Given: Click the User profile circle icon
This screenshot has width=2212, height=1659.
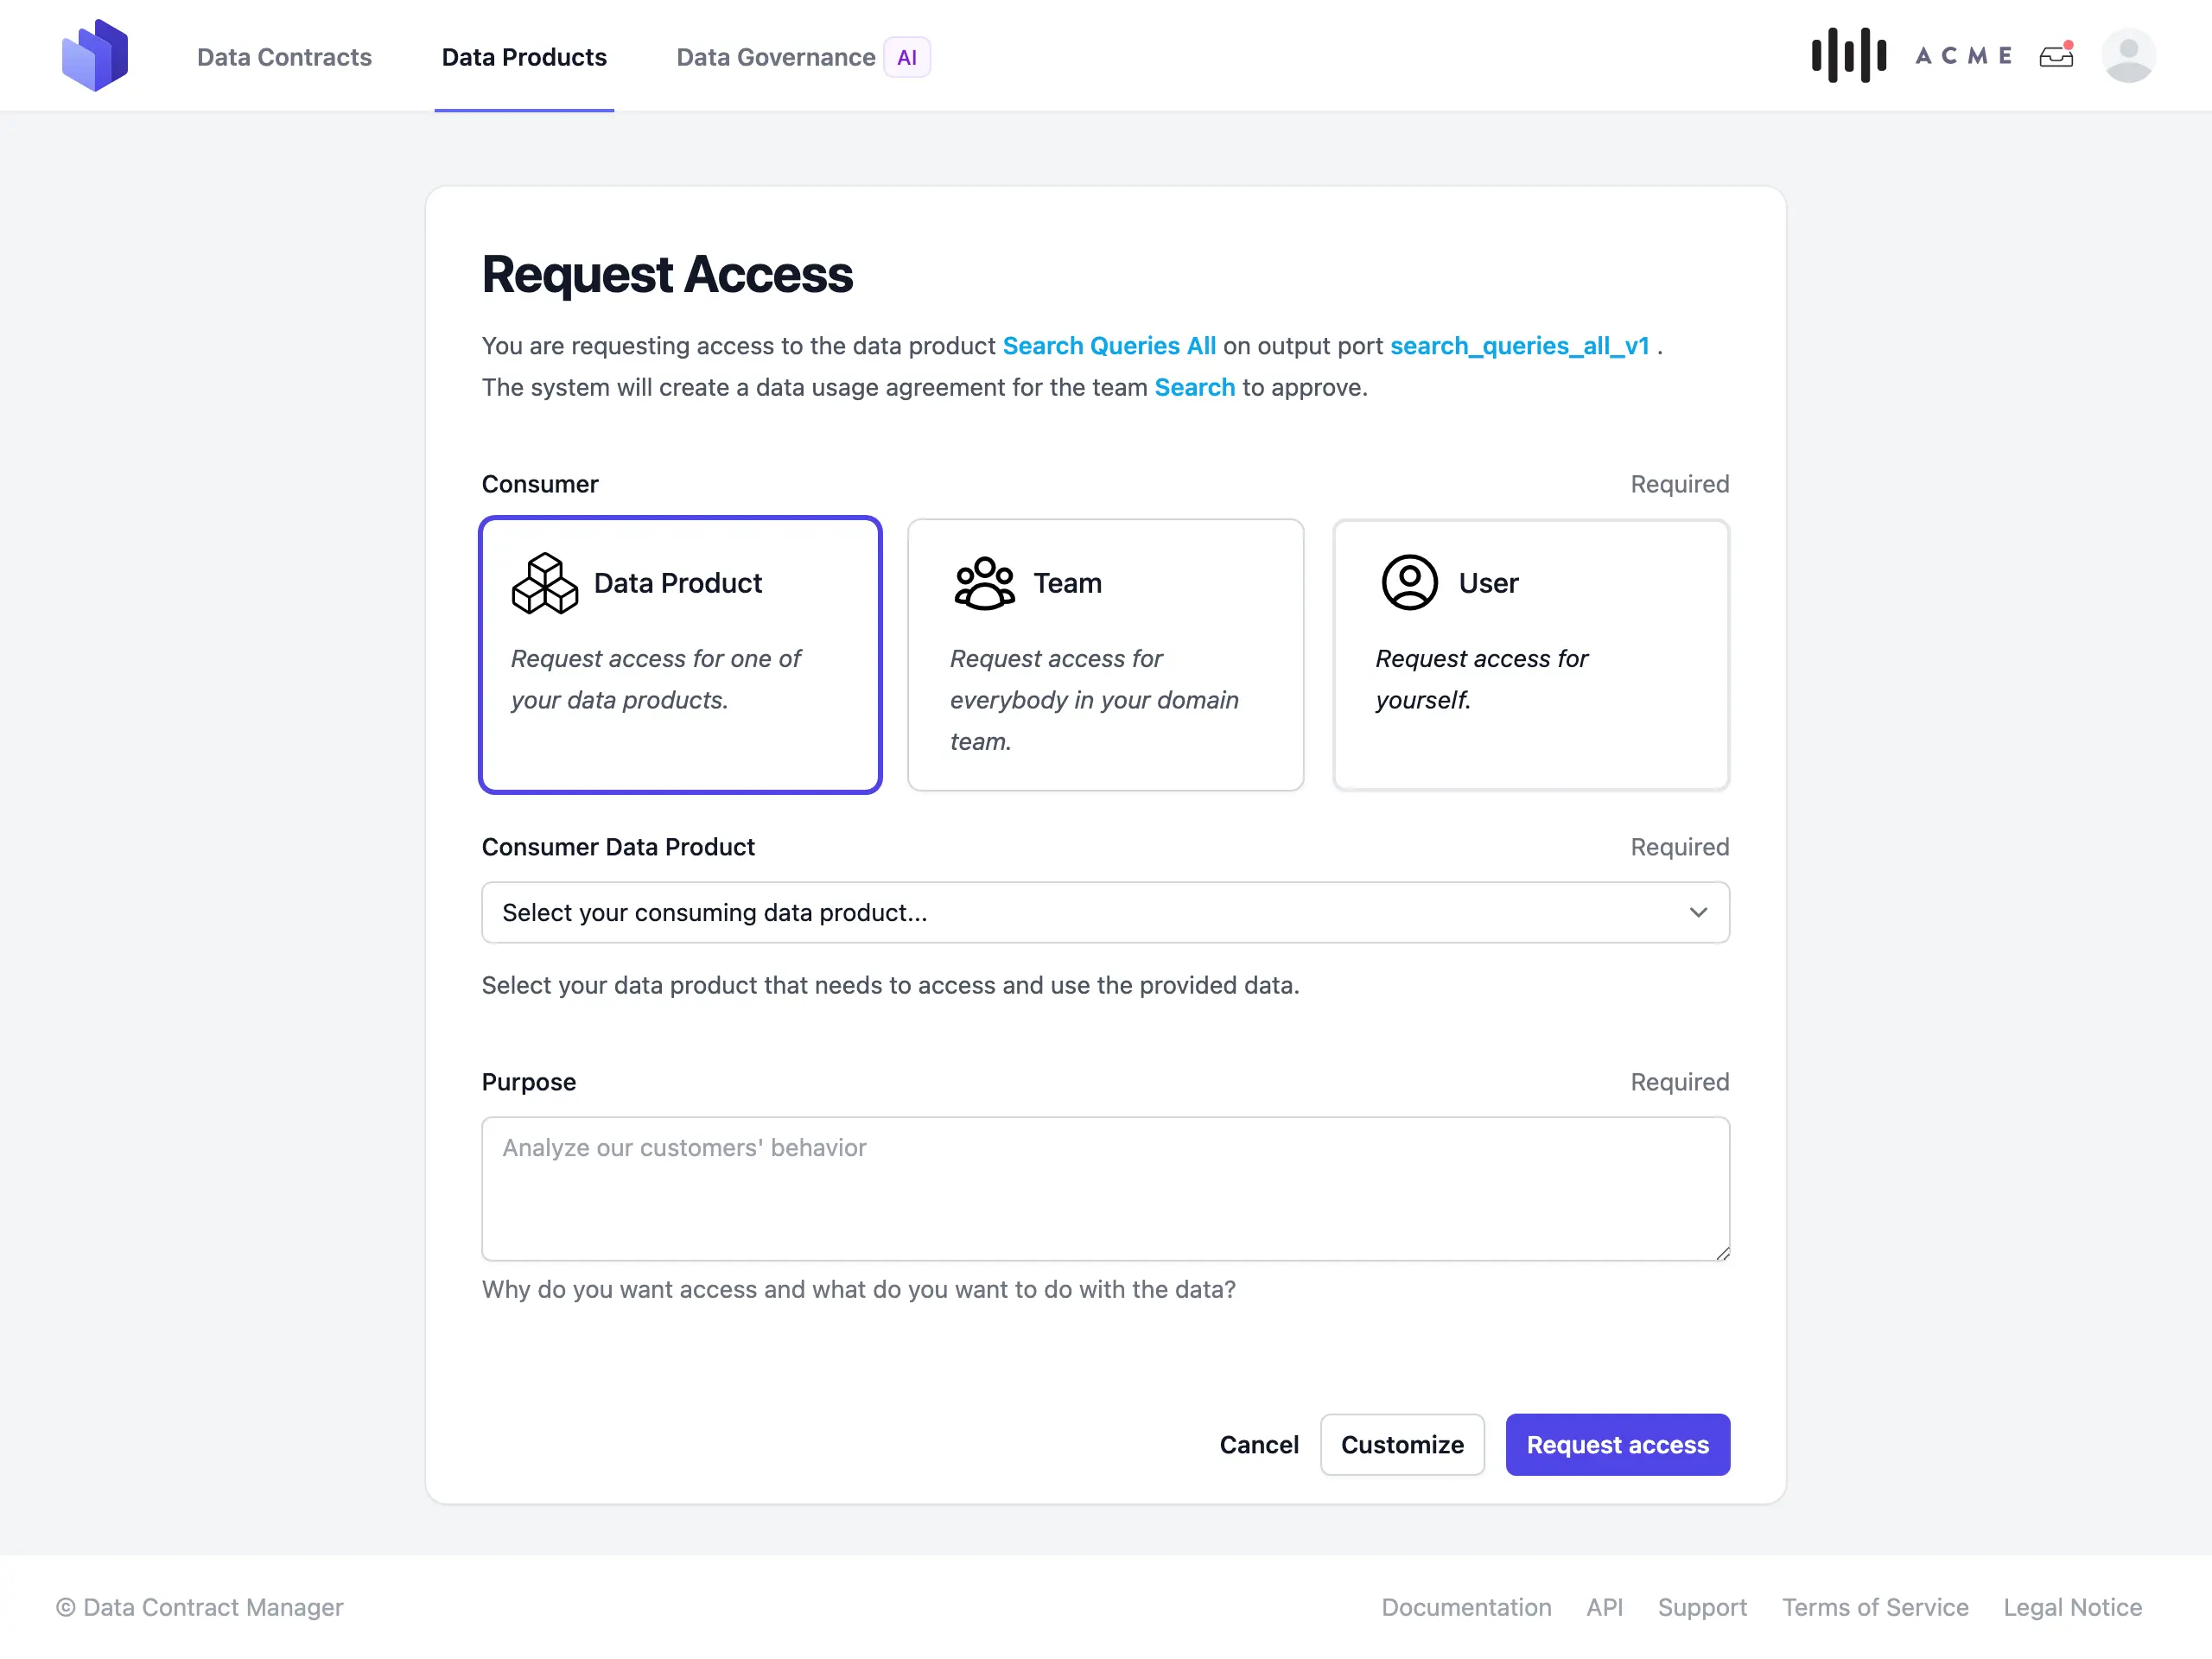Looking at the screenshot, I should pos(1409,583).
